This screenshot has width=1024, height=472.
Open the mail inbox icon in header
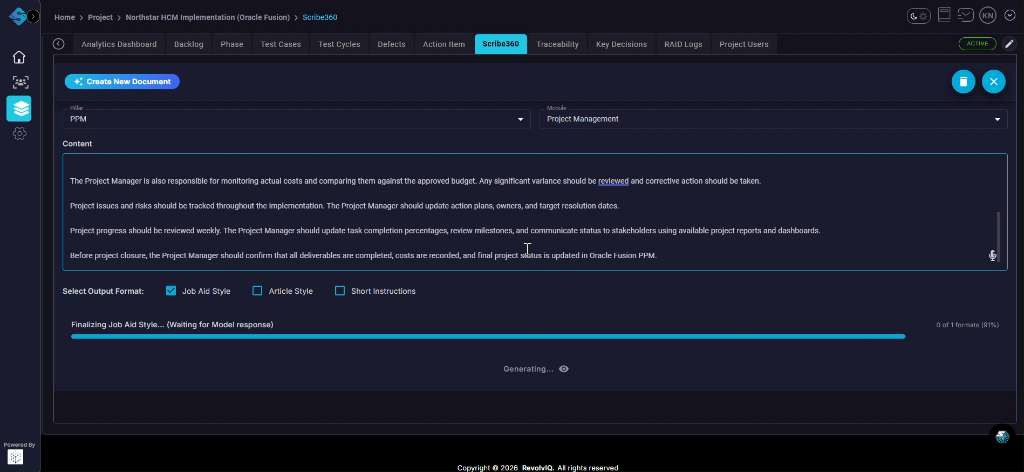coord(966,15)
